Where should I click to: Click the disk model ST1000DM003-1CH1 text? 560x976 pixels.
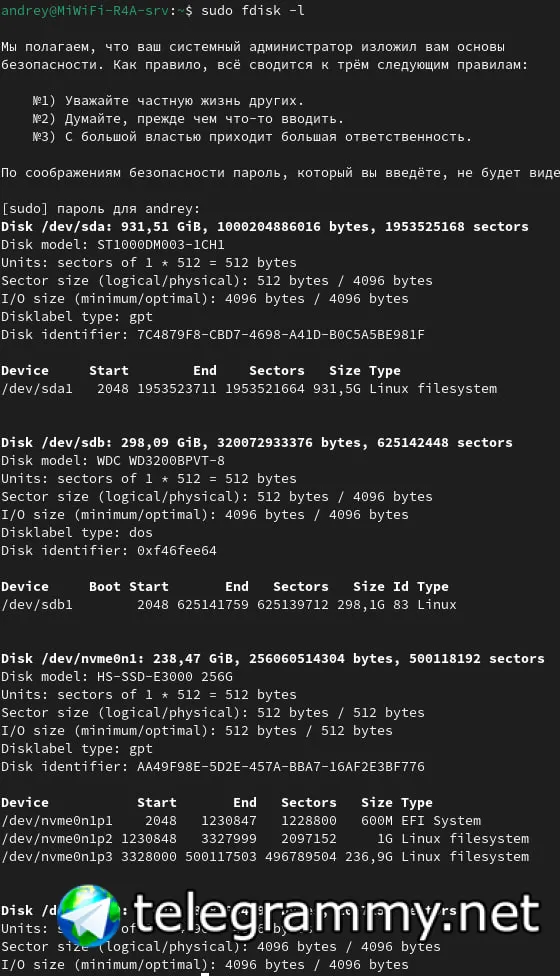click(x=161, y=245)
